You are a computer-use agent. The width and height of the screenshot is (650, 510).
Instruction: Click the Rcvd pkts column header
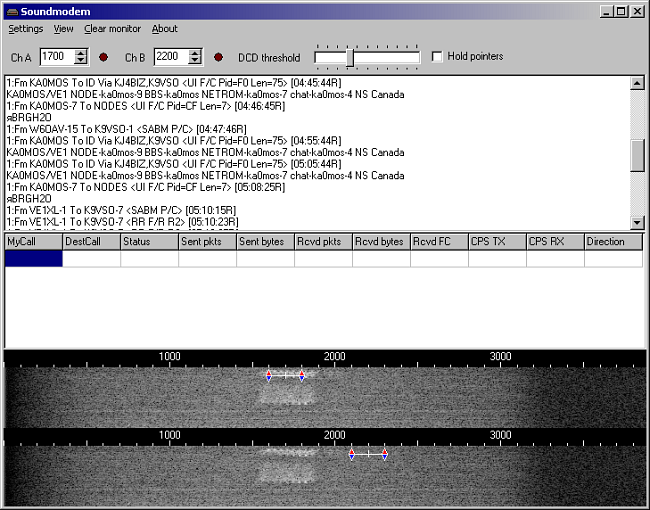[x=324, y=242]
